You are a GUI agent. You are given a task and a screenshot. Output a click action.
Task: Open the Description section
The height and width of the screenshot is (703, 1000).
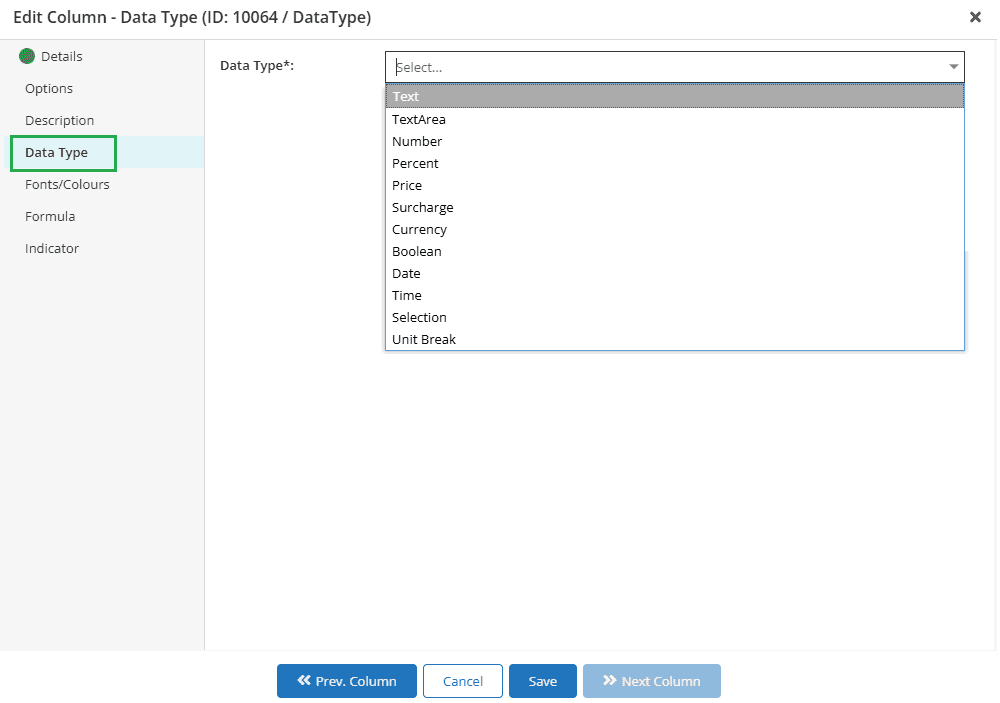click(59, 120)
